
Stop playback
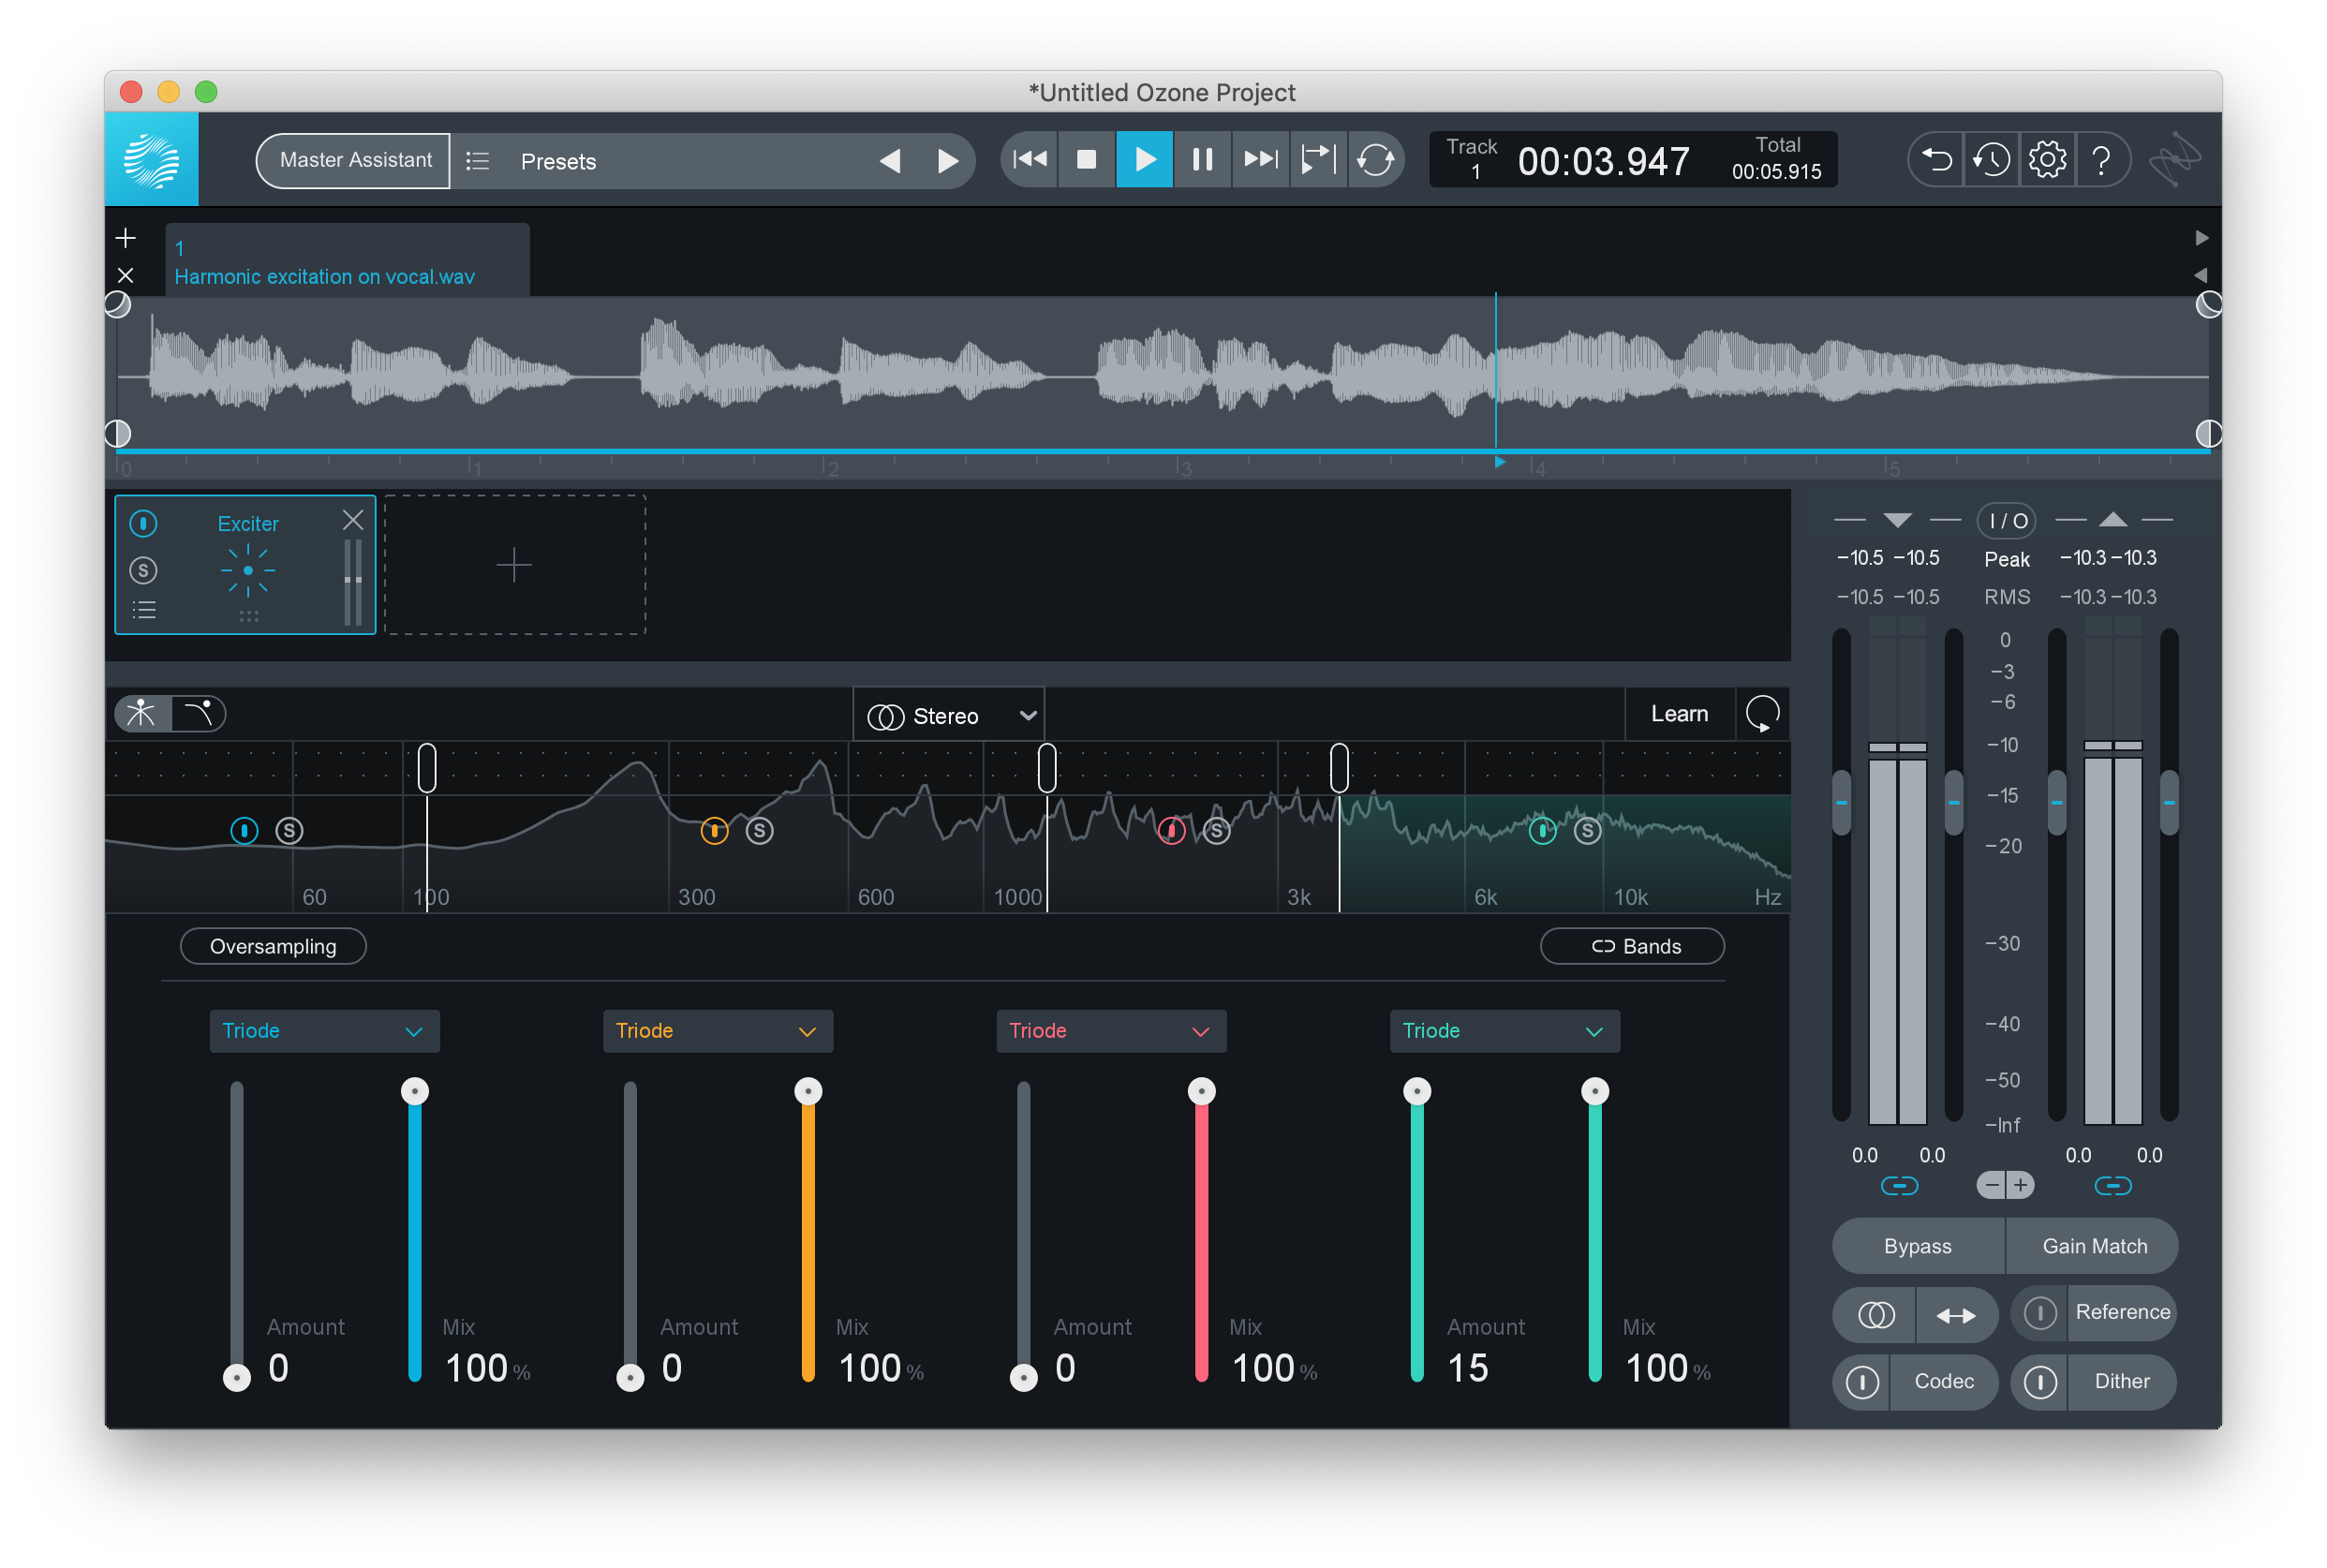tap(1086, 159)
